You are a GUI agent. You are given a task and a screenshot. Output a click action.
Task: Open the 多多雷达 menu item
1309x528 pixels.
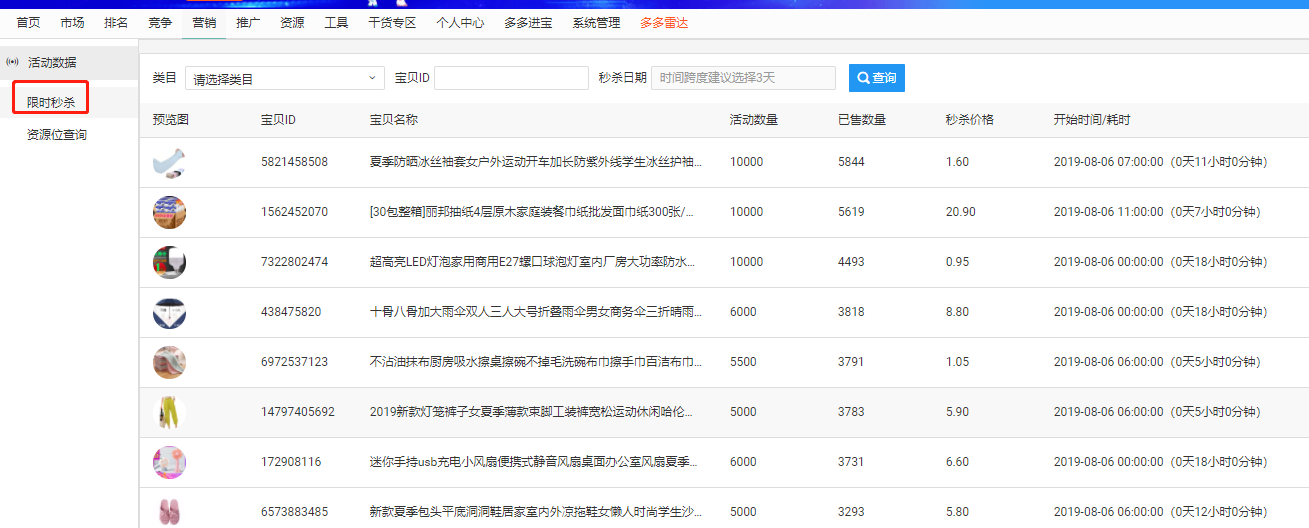point(664,22)
